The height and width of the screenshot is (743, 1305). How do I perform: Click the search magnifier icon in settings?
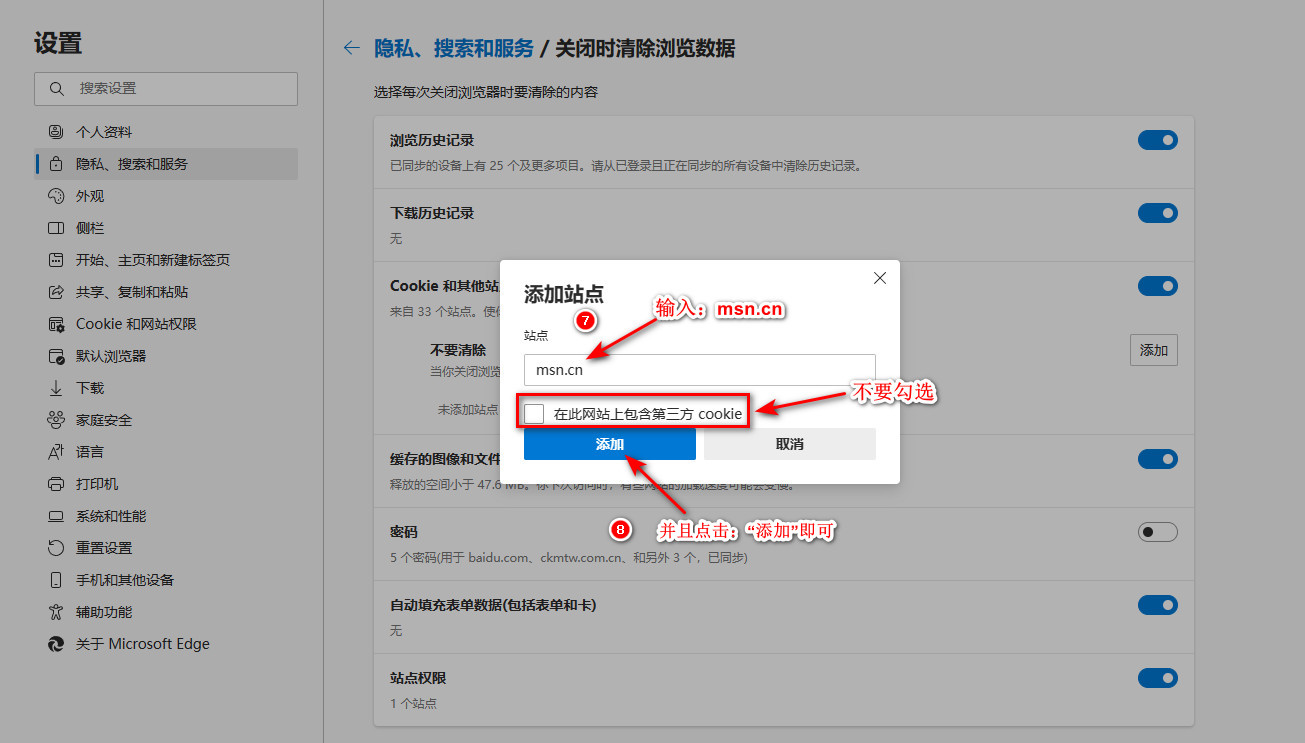click(x=56, y=89)
